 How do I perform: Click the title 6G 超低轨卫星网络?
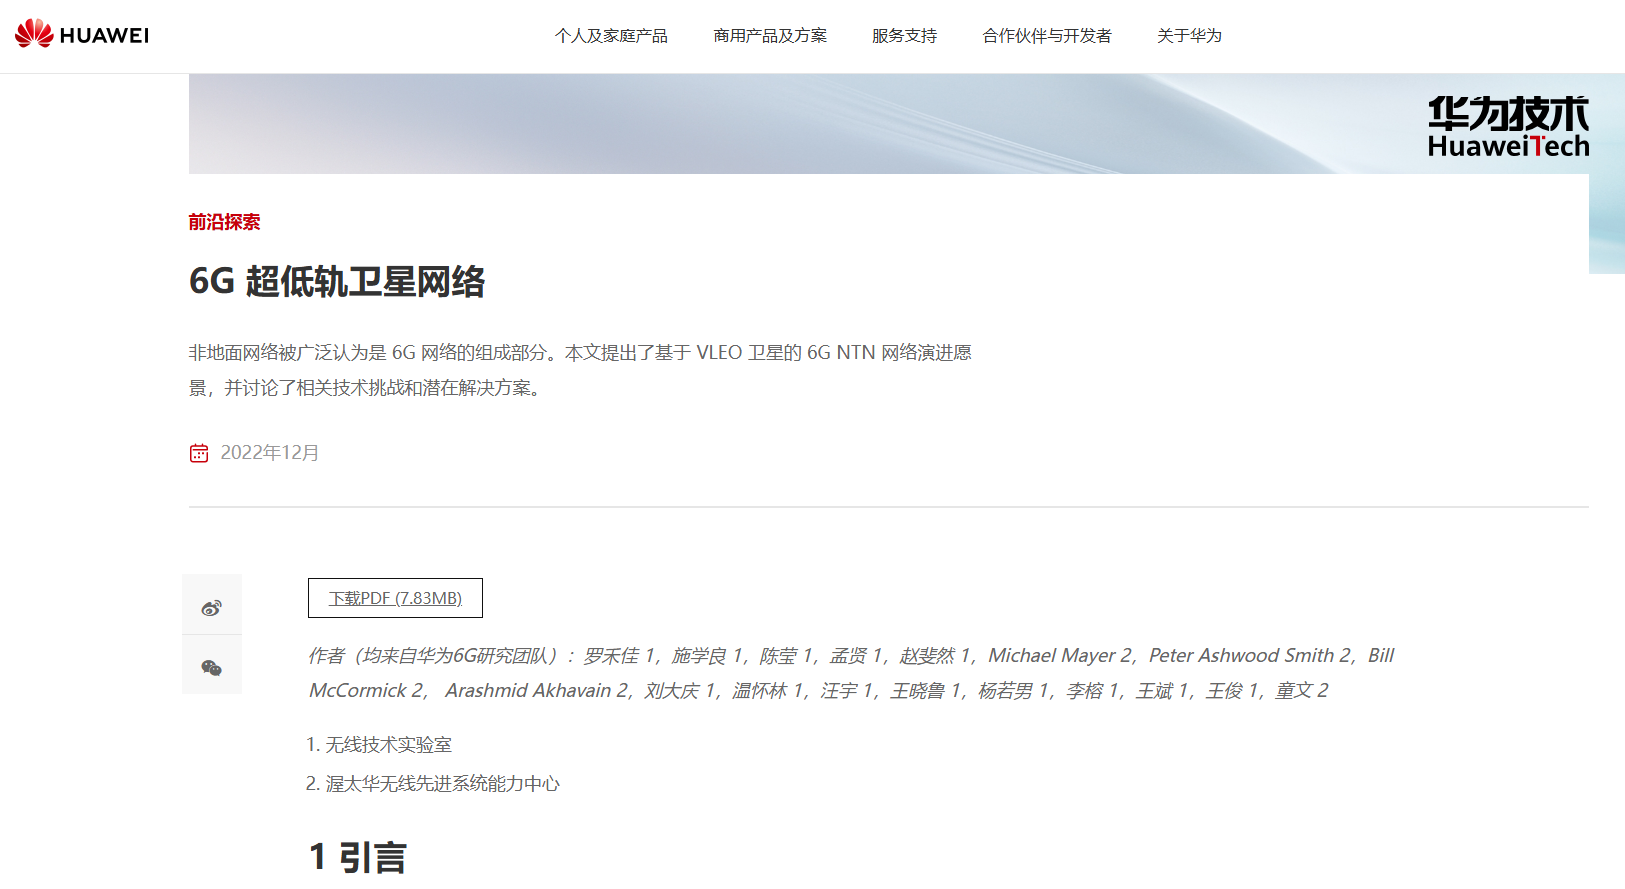pos(337,281)
